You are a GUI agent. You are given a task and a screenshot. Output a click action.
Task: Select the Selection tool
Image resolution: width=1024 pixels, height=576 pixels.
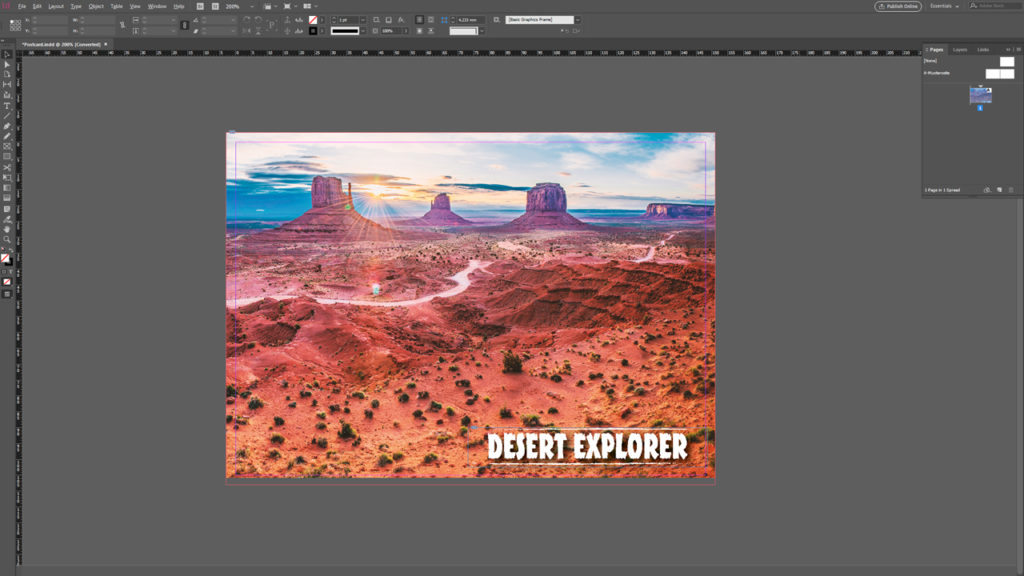[x=6, y=65]
